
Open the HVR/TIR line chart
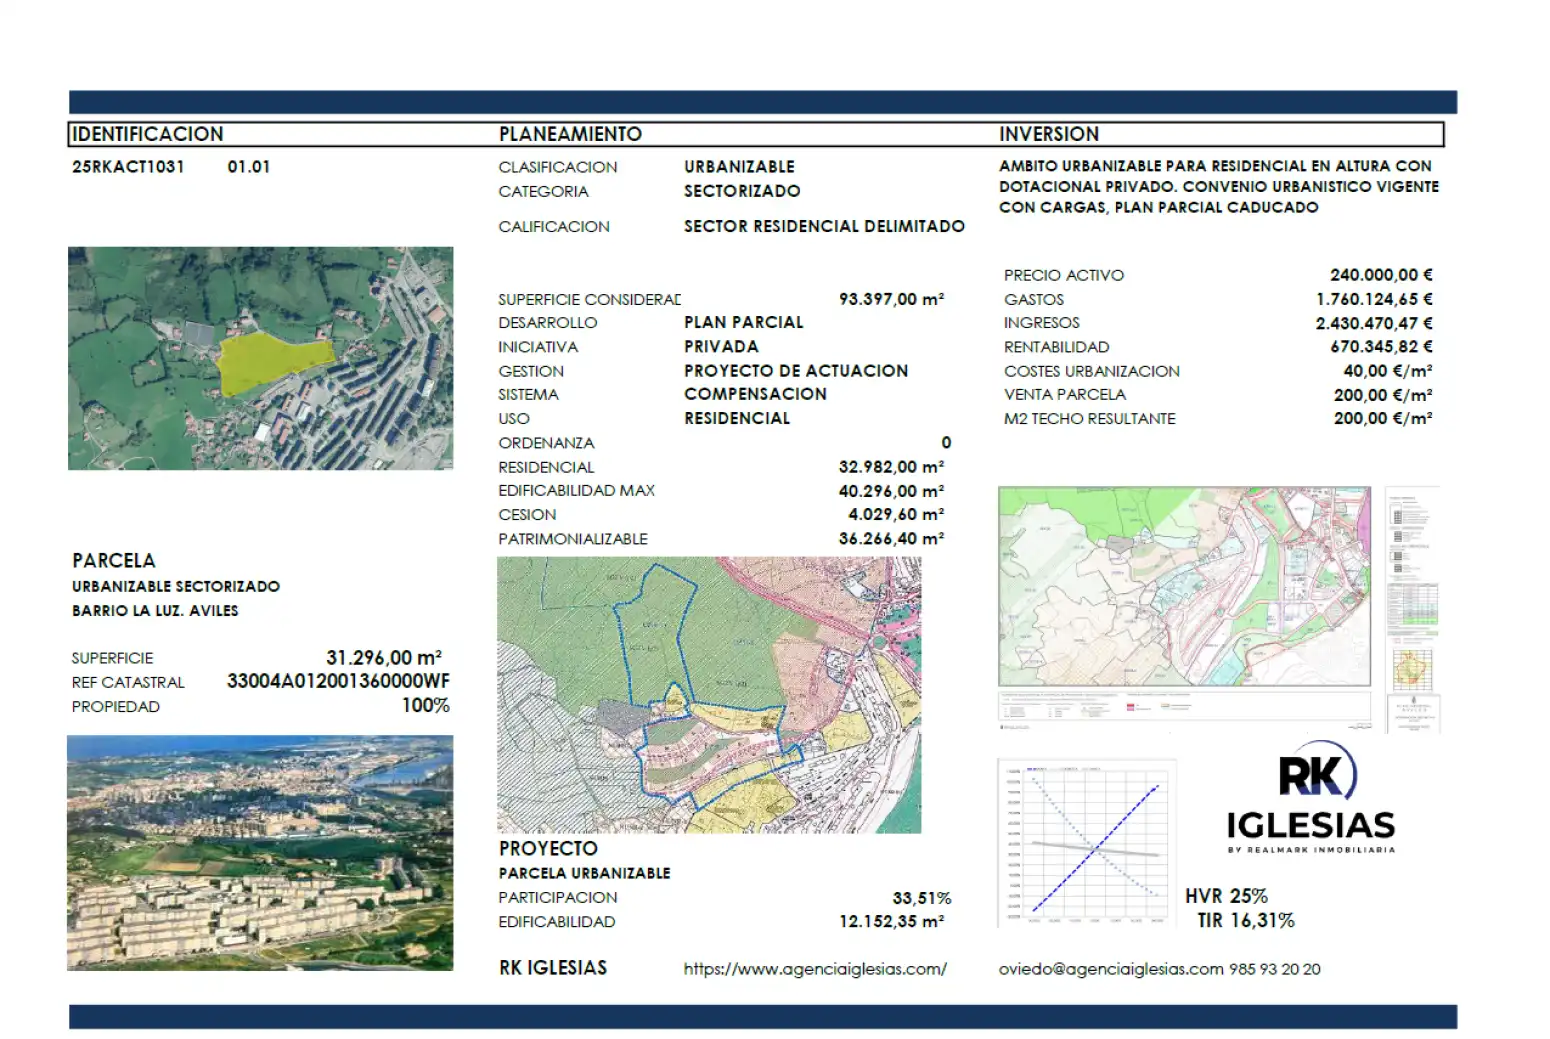[1087, 843]
